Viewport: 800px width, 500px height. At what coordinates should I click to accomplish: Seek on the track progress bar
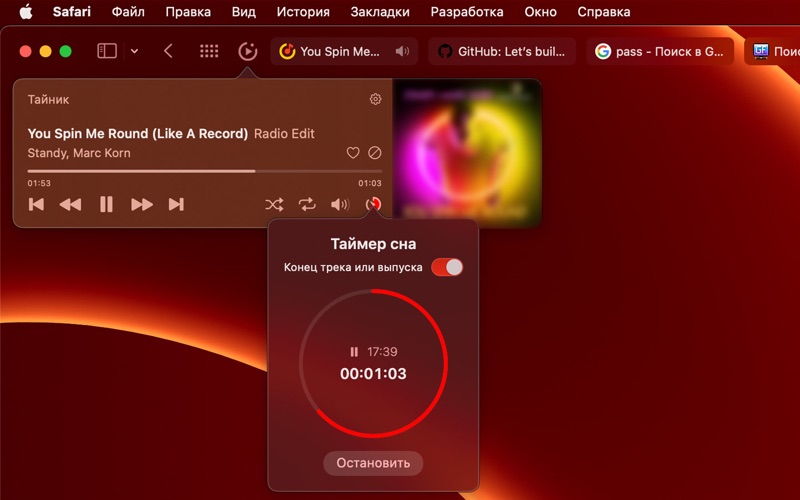click(x=205, y=171)
